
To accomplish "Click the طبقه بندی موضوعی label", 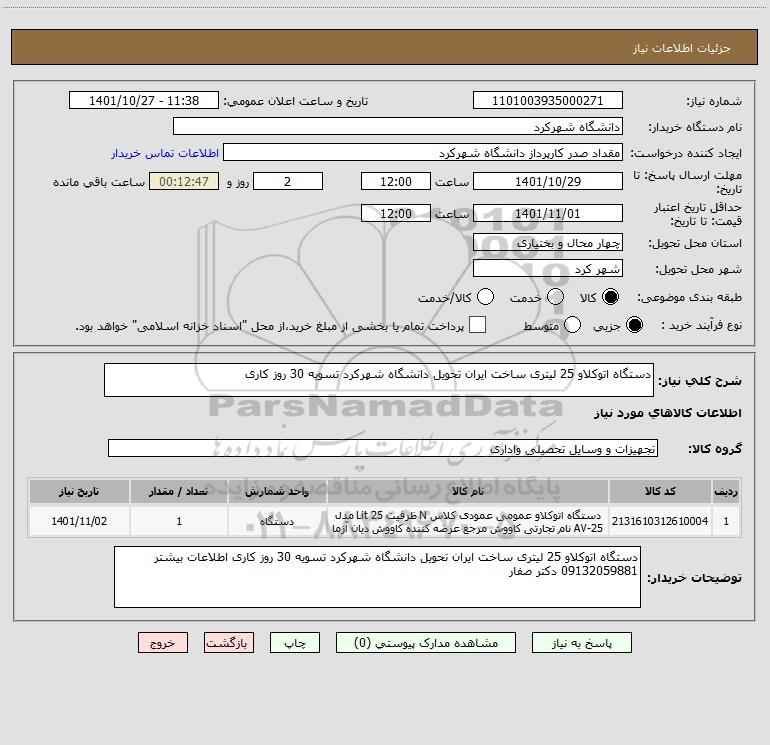I will click(689, 298).
